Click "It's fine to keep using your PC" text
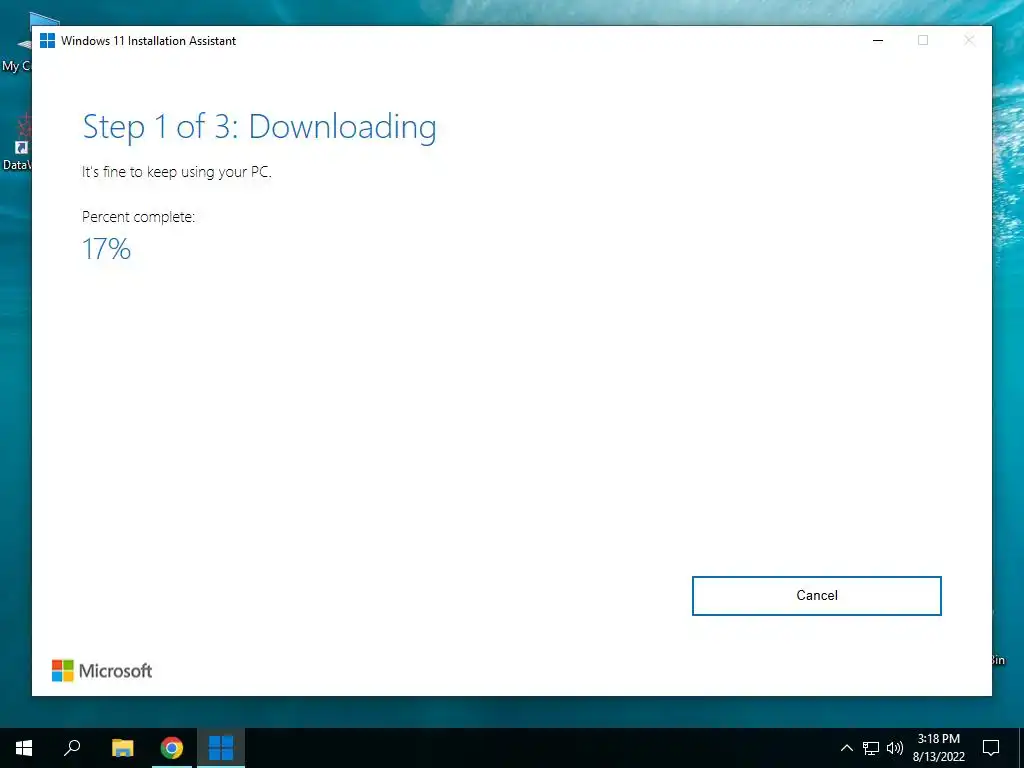Viewport: 1024px width, 768px height. (176, 172)
